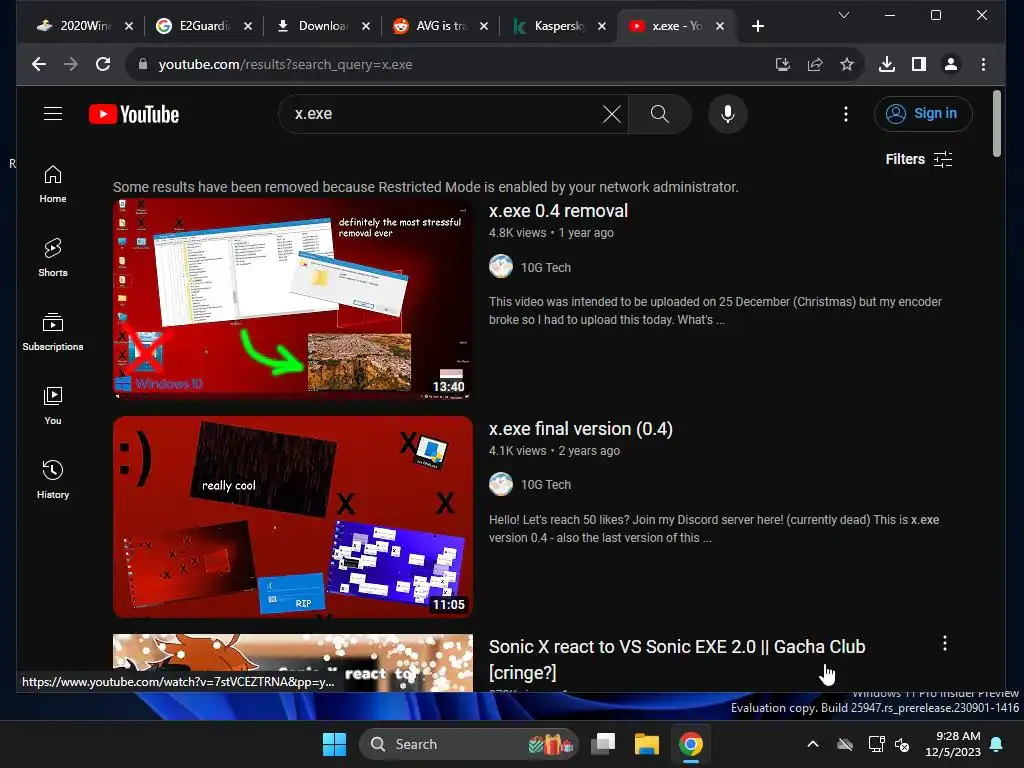The width and height of the screenshot is (1024, 768).
Task: Open File Explorer from the taskbar
Action: click(647, 744)
